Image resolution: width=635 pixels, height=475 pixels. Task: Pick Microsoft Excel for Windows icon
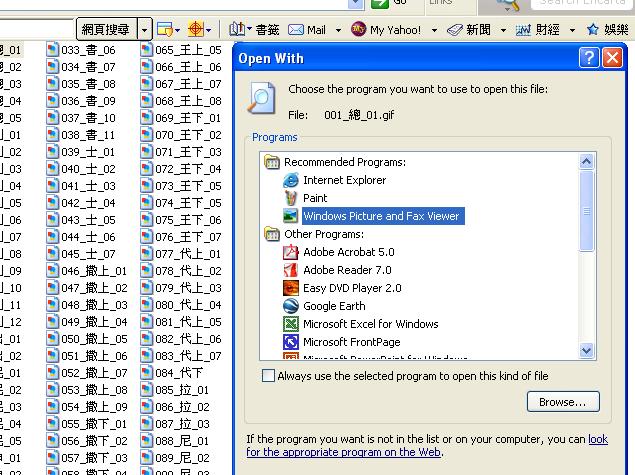(291, 324)
